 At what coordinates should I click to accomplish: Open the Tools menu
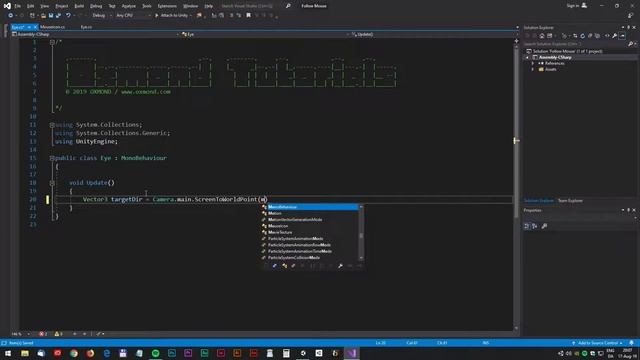coord(147,6)
